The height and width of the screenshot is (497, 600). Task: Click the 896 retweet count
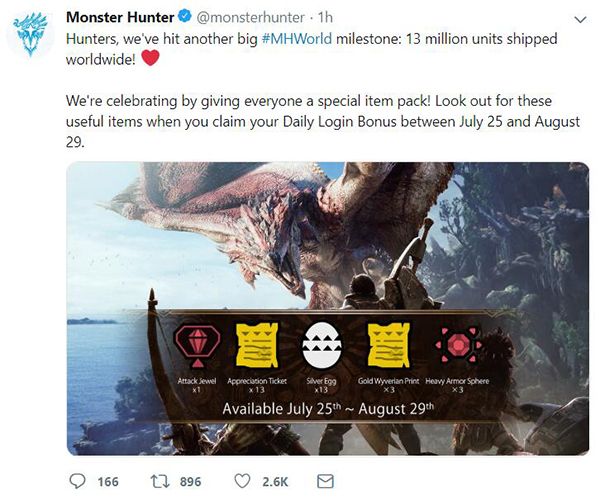(x=189, y=482)
